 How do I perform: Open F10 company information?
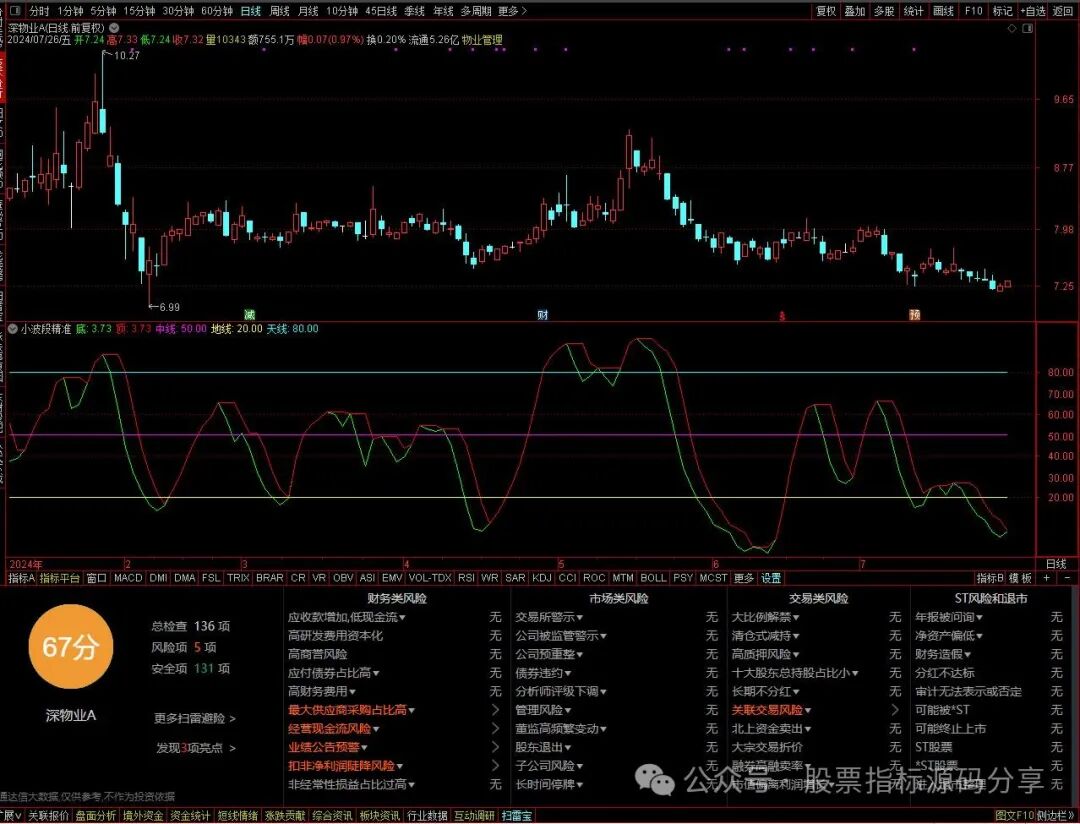[973, 11]
